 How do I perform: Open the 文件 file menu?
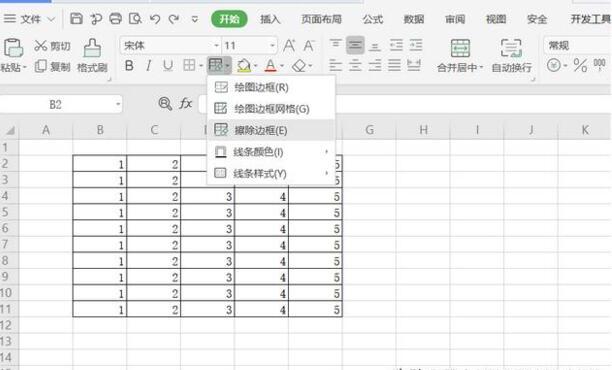pos(30,19)
